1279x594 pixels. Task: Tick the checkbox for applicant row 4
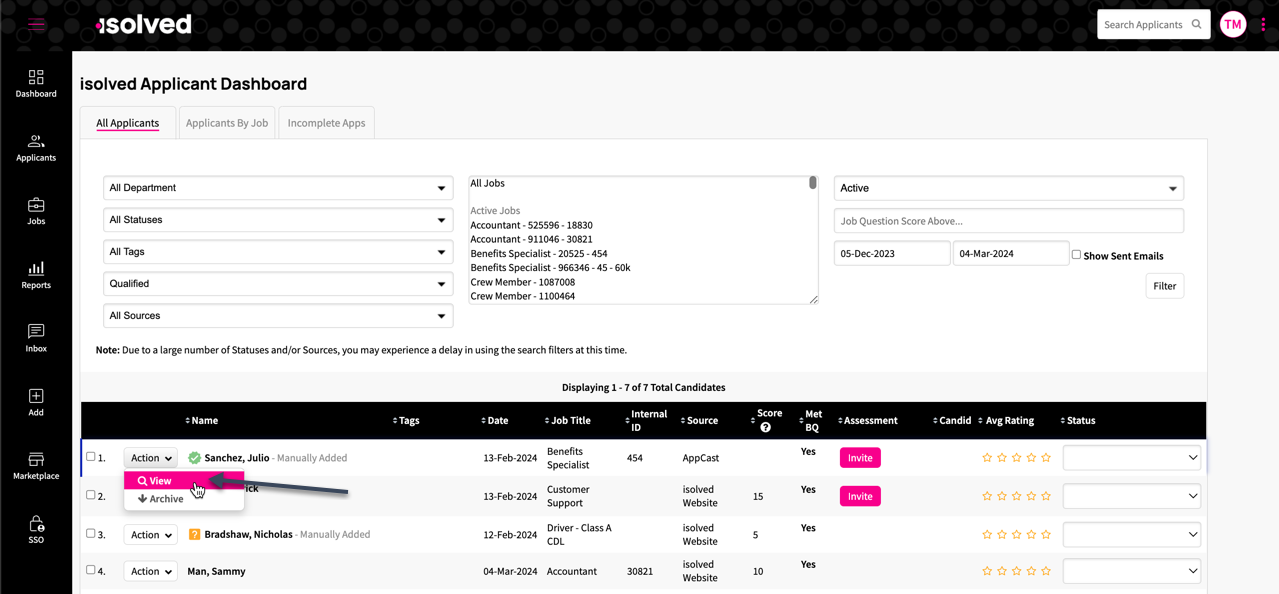[91, 570]
